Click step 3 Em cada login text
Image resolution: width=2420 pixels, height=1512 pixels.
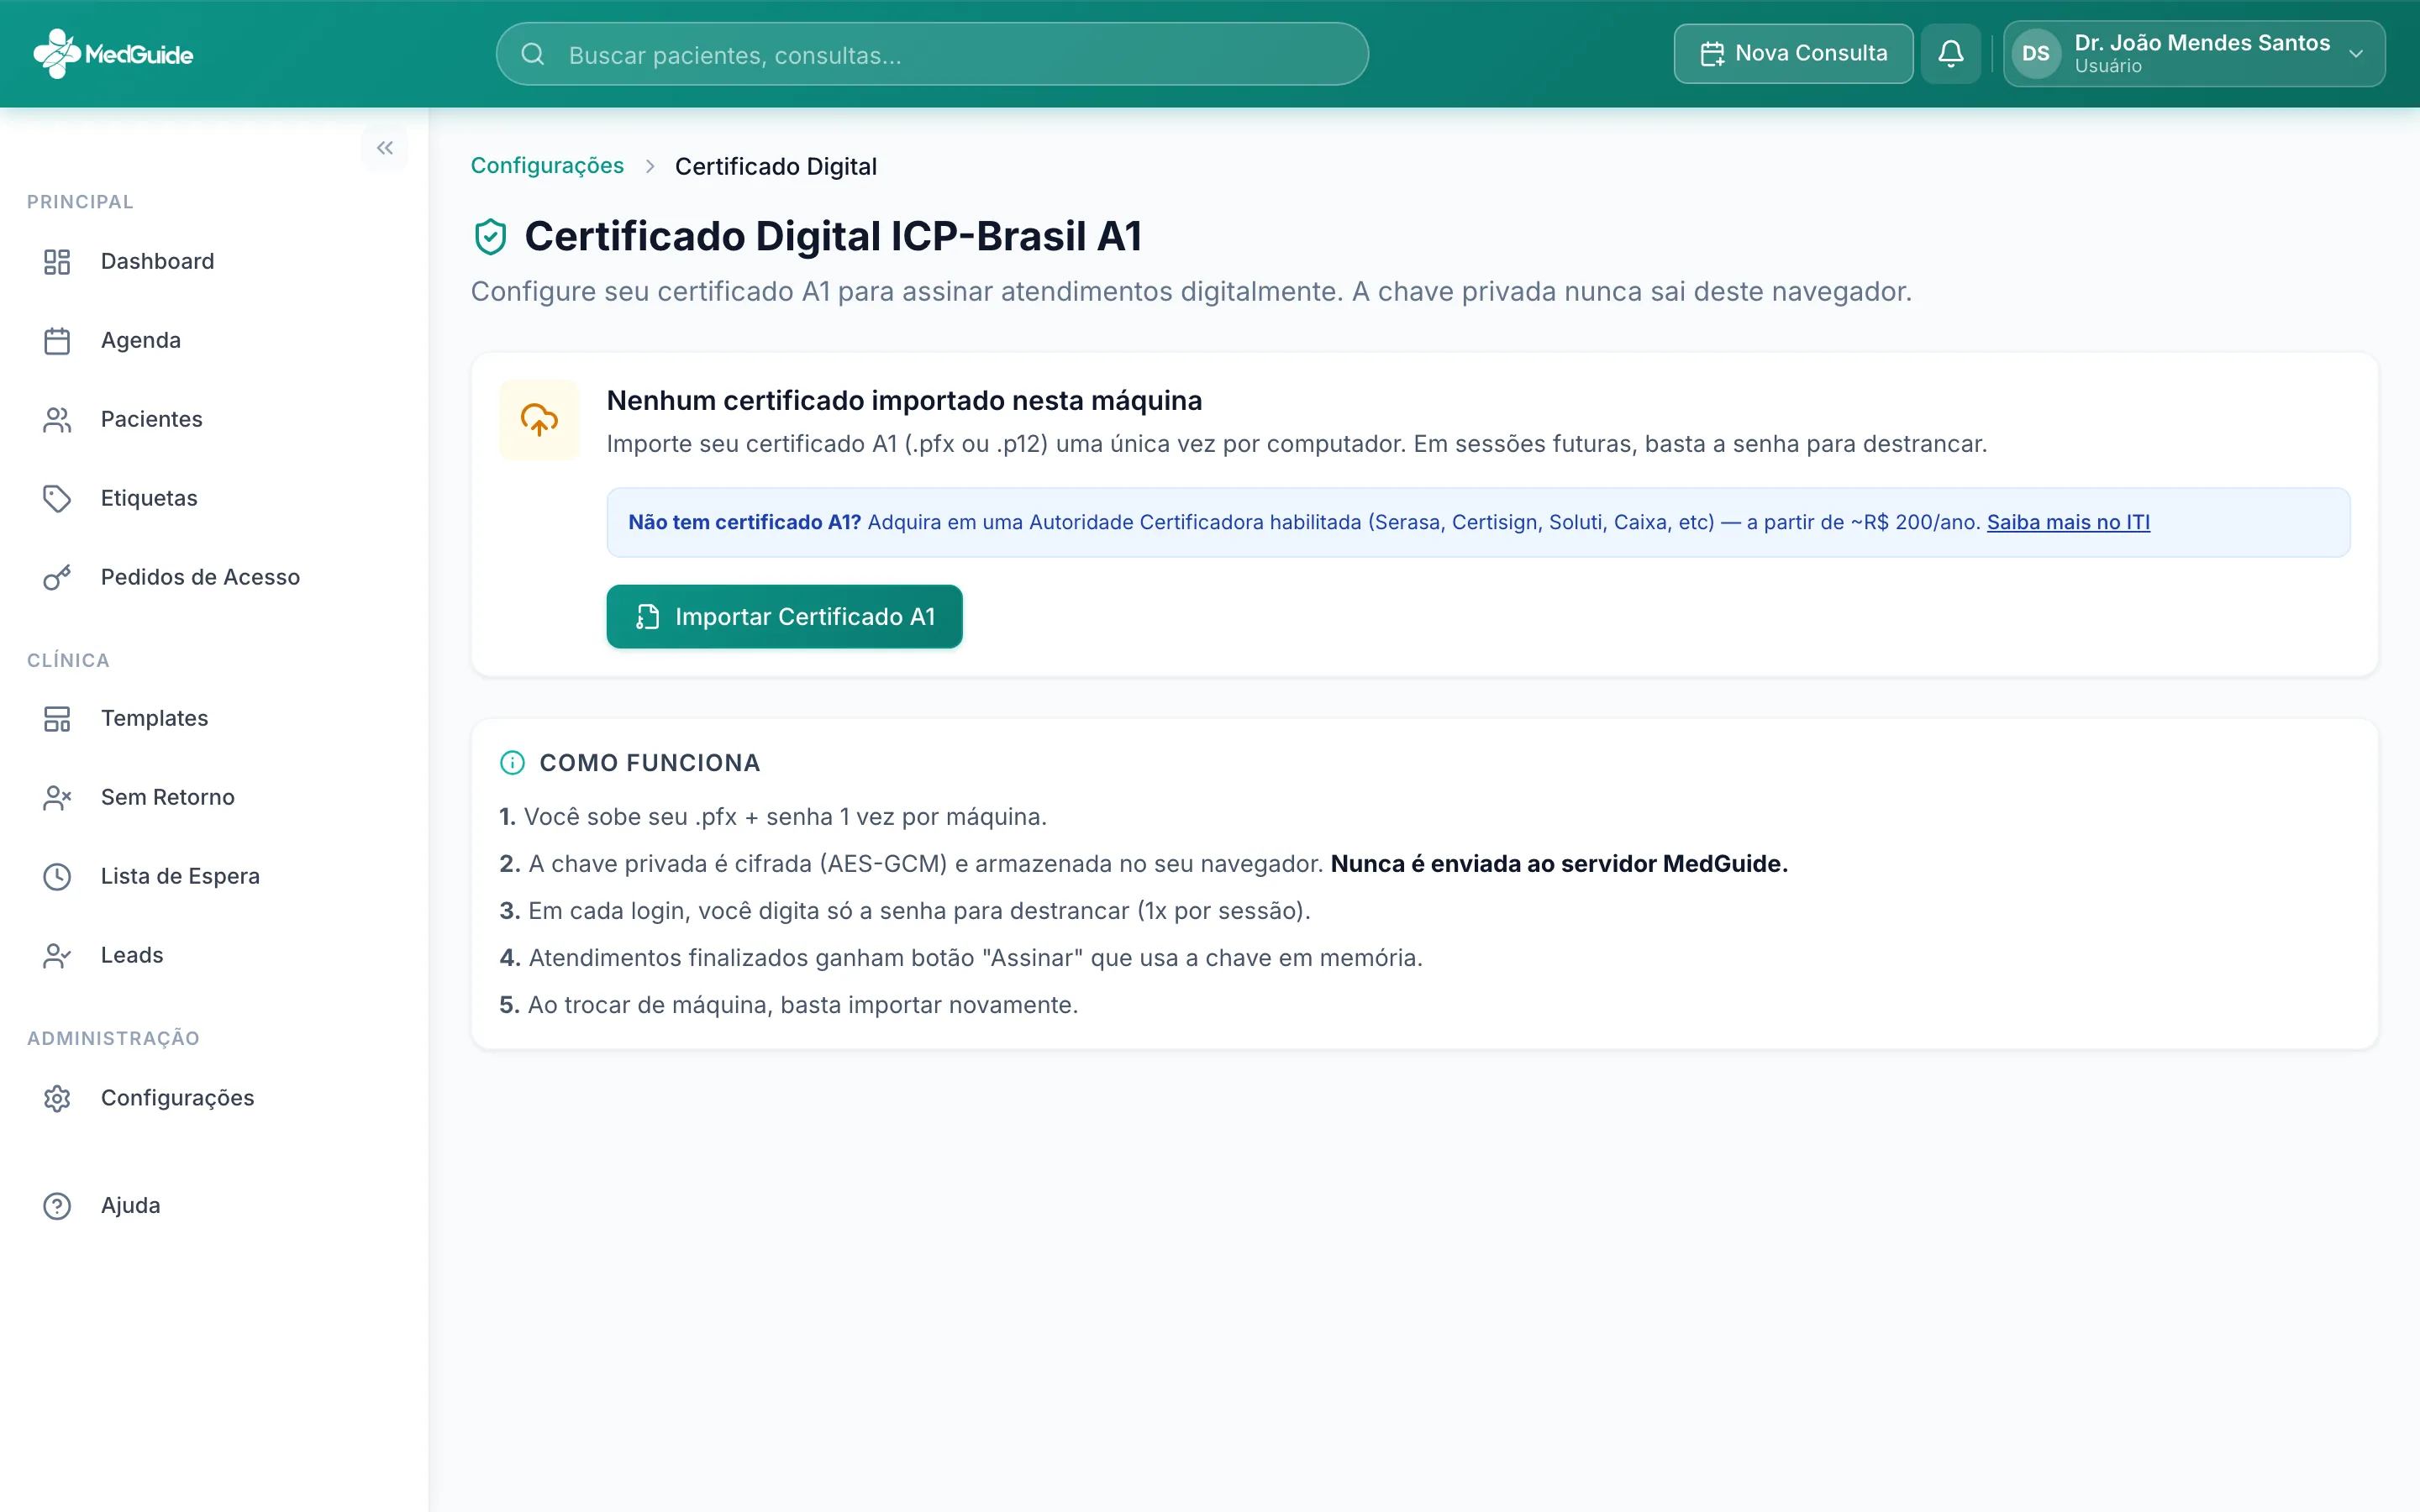[905, 911]
